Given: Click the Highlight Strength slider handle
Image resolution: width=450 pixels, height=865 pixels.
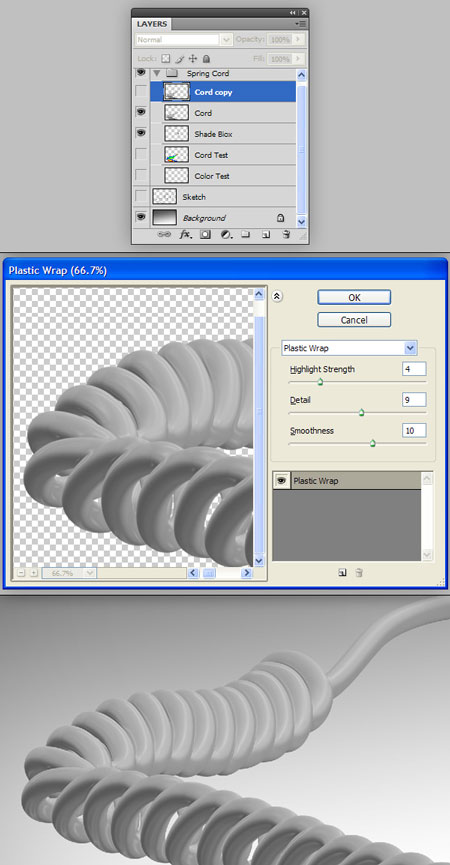Looking at the screenshot, I should point(320,382).
